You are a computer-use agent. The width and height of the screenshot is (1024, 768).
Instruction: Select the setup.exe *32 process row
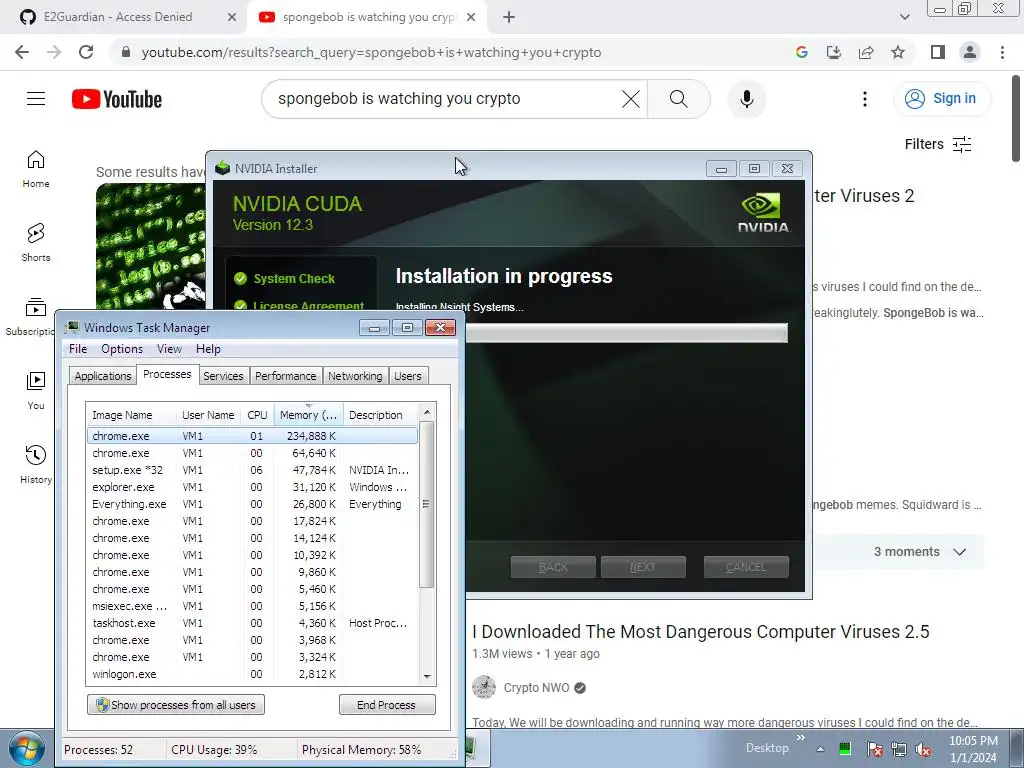tap(252, 470)
